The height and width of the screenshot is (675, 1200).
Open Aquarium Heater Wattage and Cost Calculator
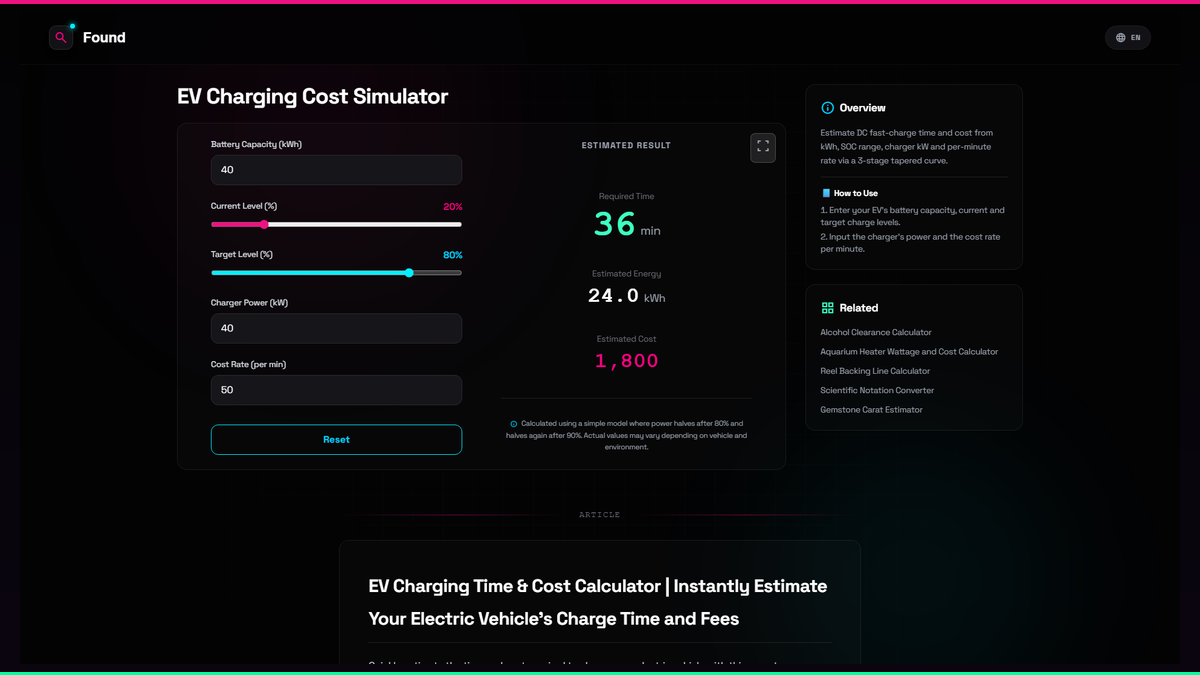pos(909,352)
